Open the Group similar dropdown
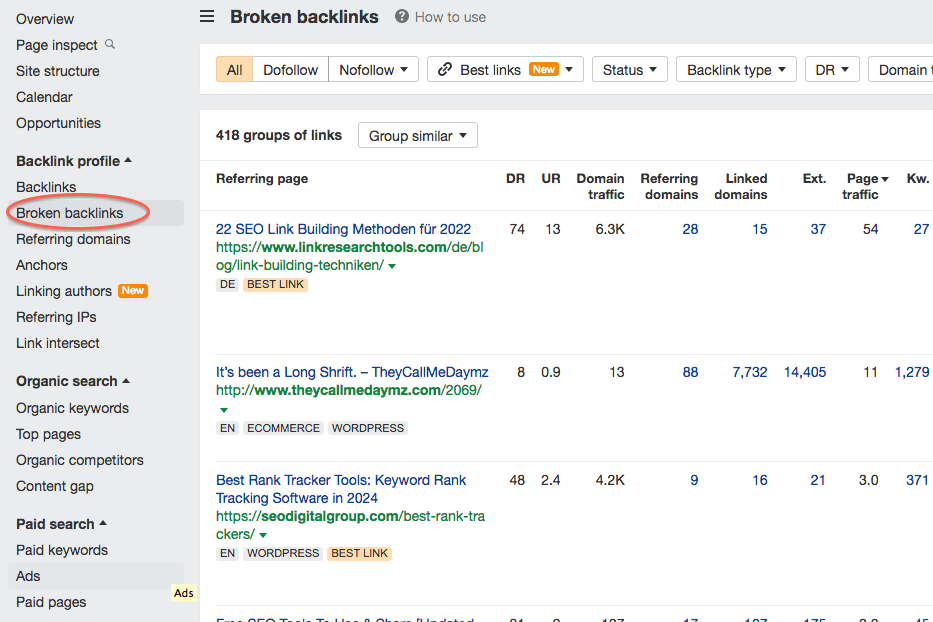Screen dimensions: 933x622 tap(417, 135)
